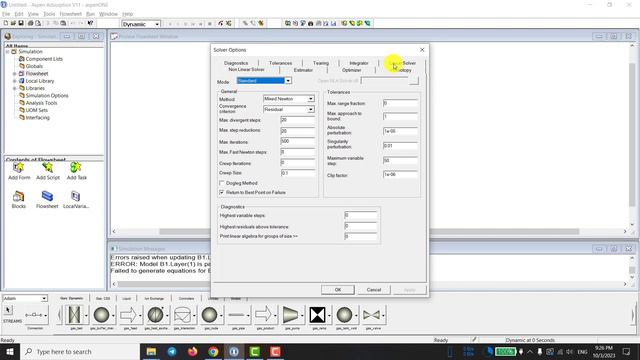Viewport: 640px width, 360px height.
Task: Expand the Flowsheet tree node
Action: [15, 74]
